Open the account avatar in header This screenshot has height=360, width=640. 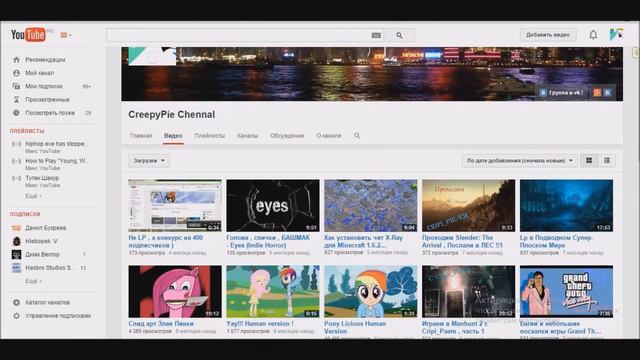click(x=616, y=34)
